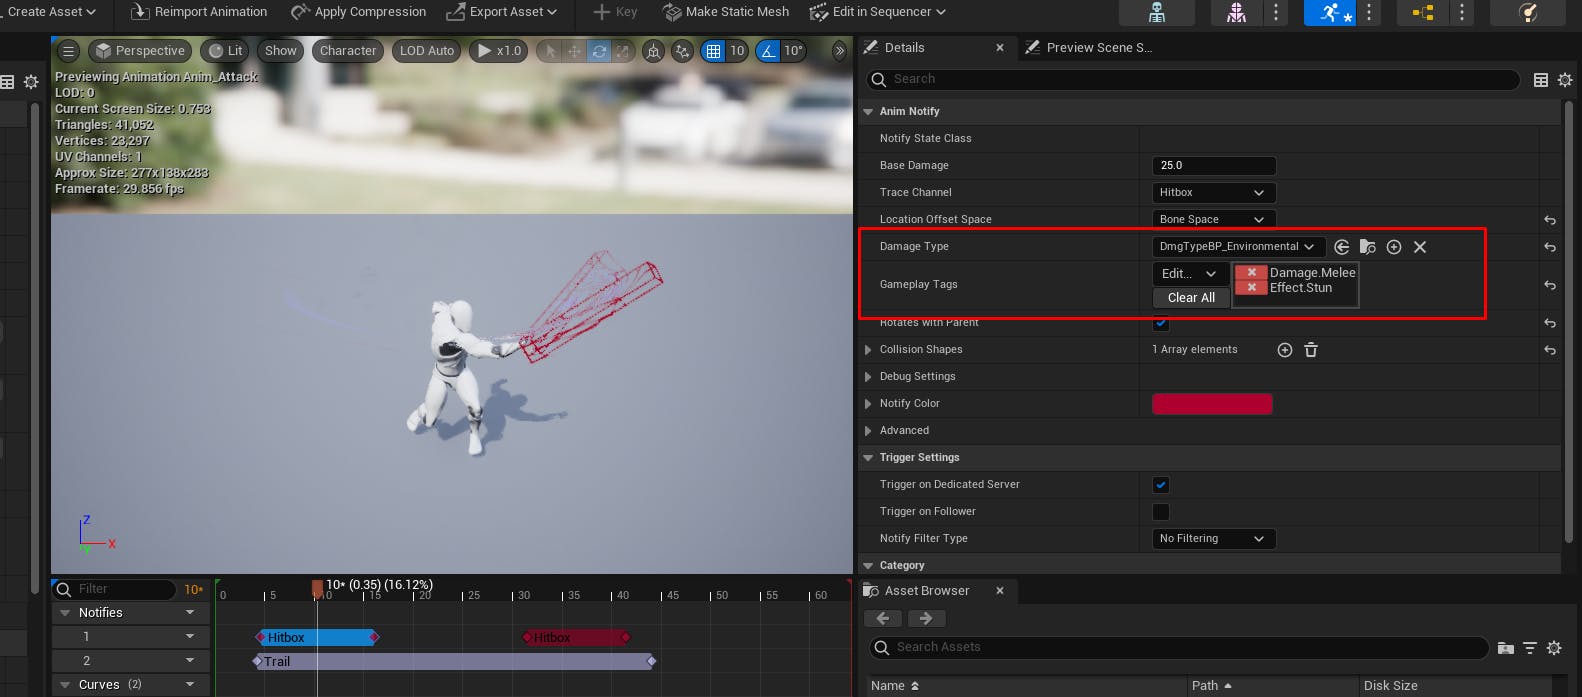Cycle the transform coordinate system icon

pyautogui.click(x=653, y=51)
